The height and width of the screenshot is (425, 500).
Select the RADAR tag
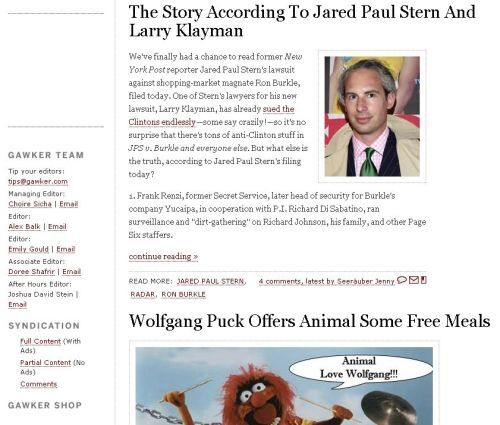tap(143, 295)
